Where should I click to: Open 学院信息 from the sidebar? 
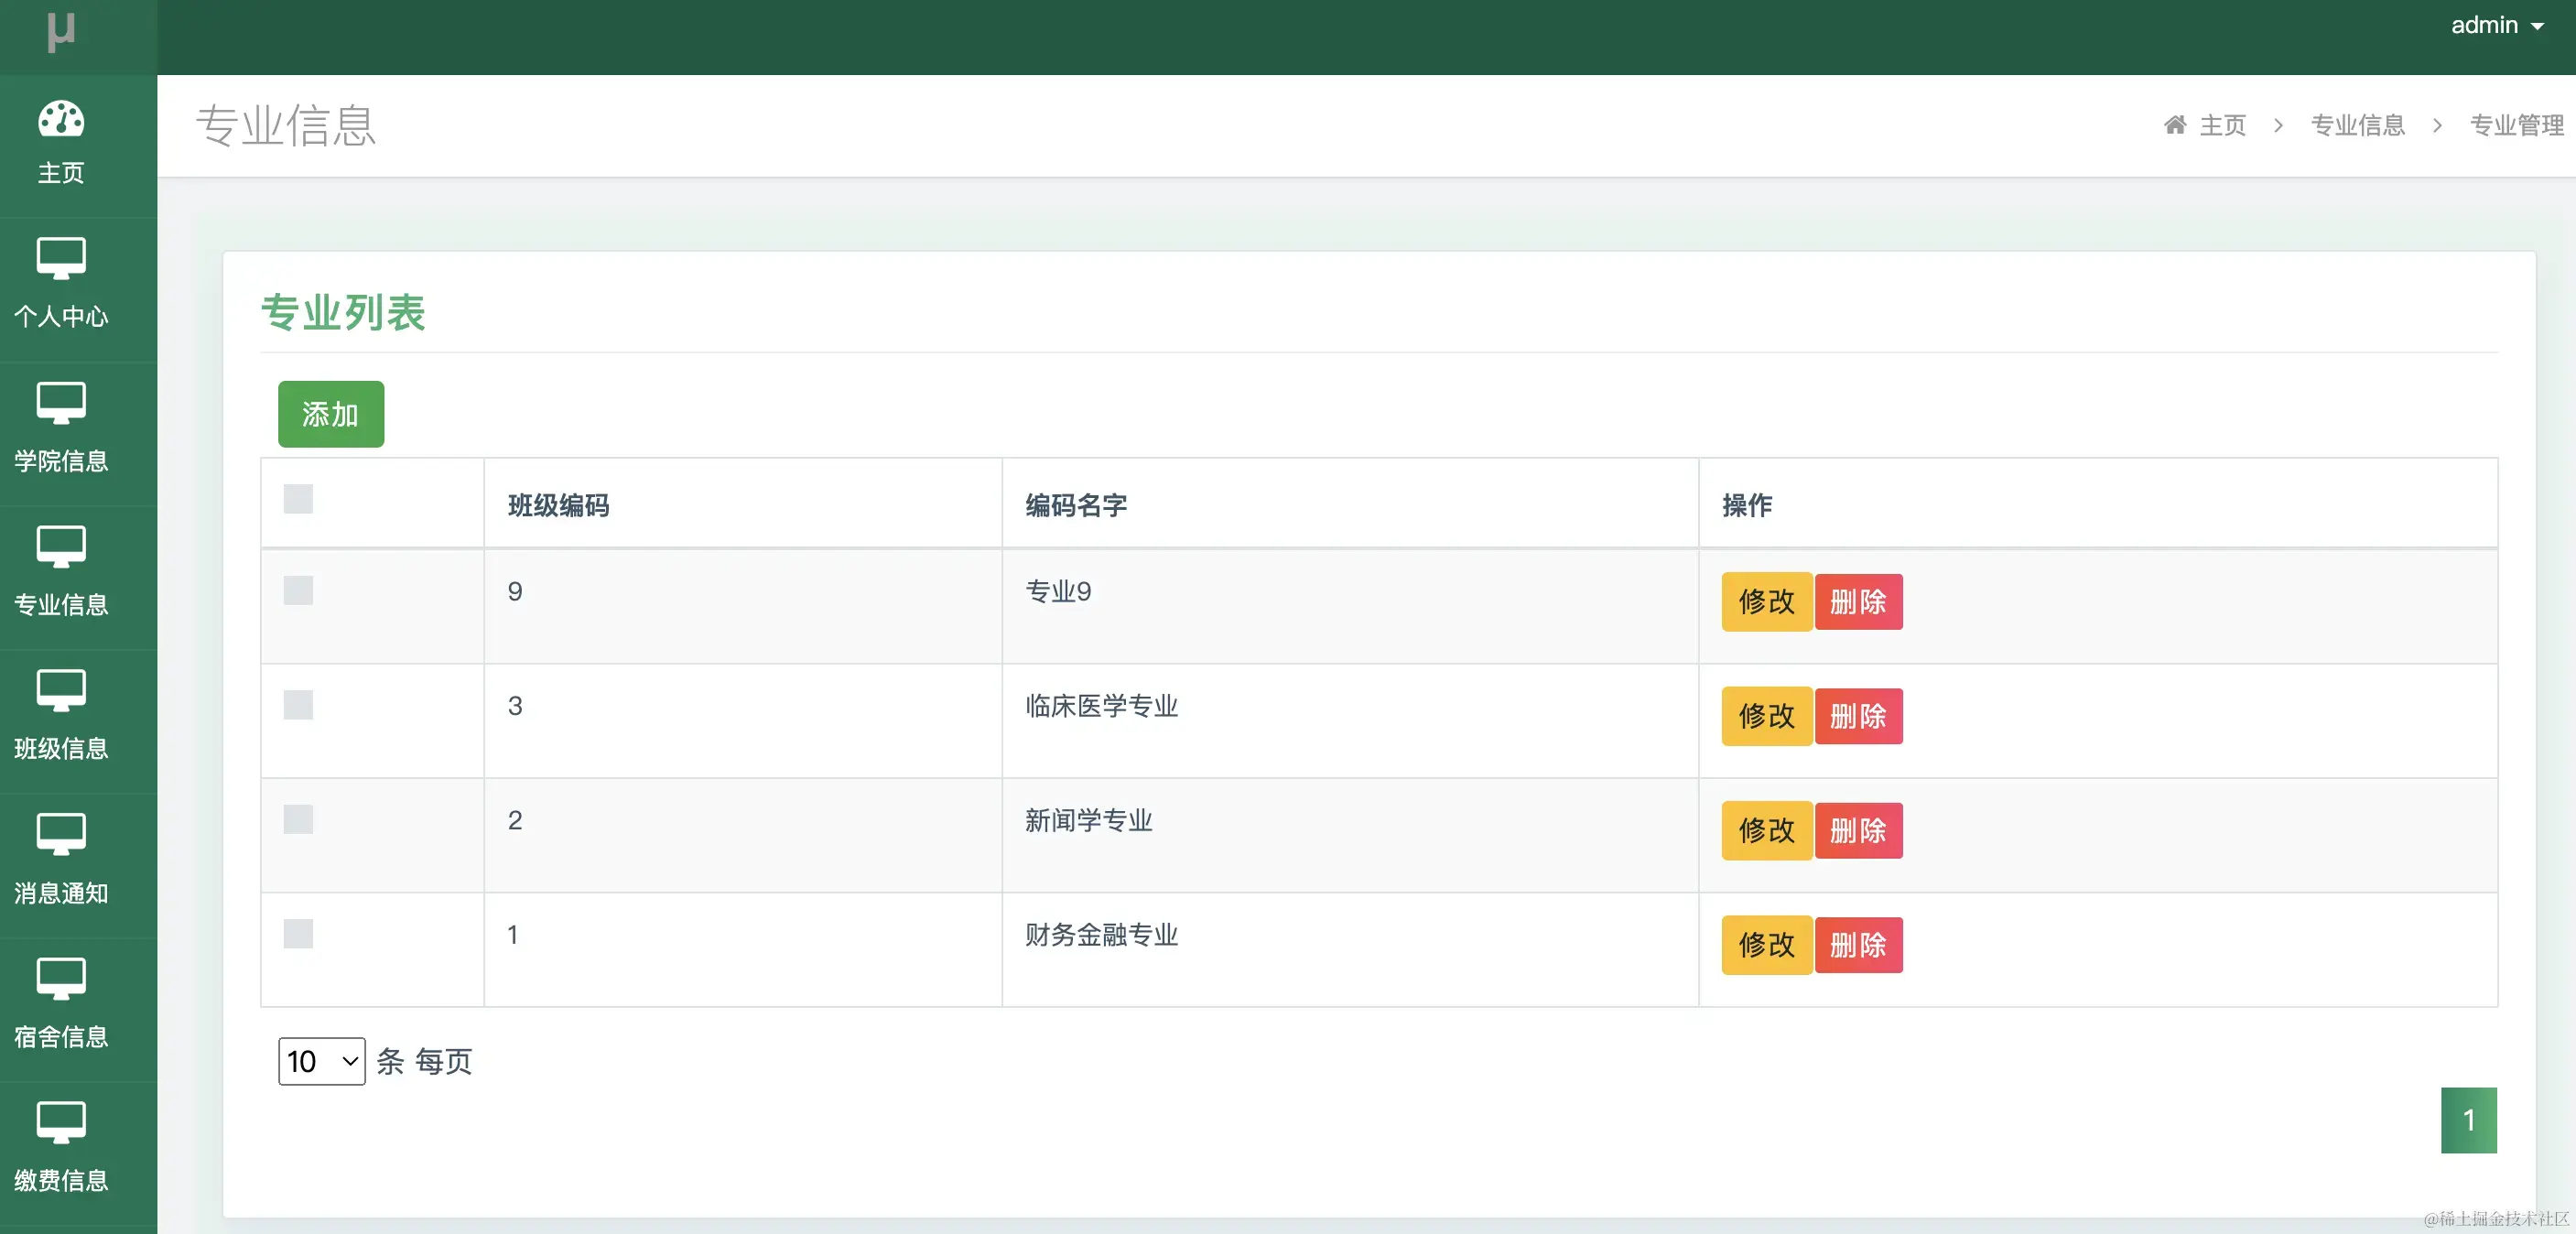tap(60, 430)
